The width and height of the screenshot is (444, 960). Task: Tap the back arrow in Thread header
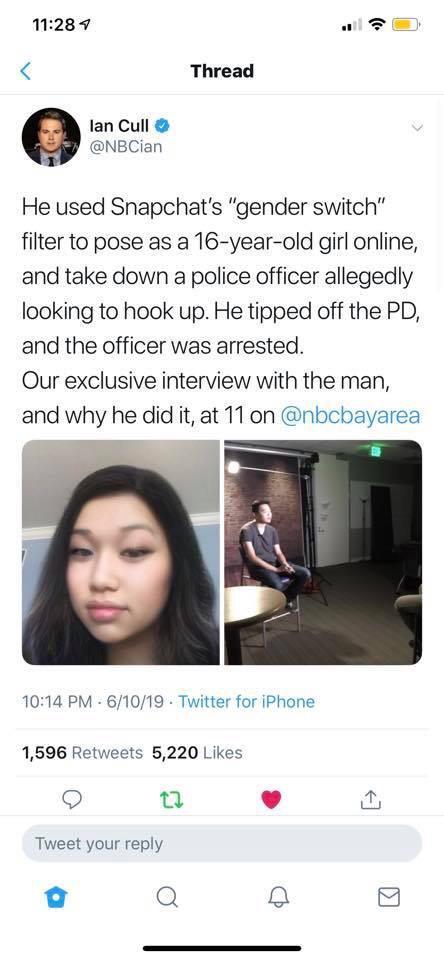point(25,71)
